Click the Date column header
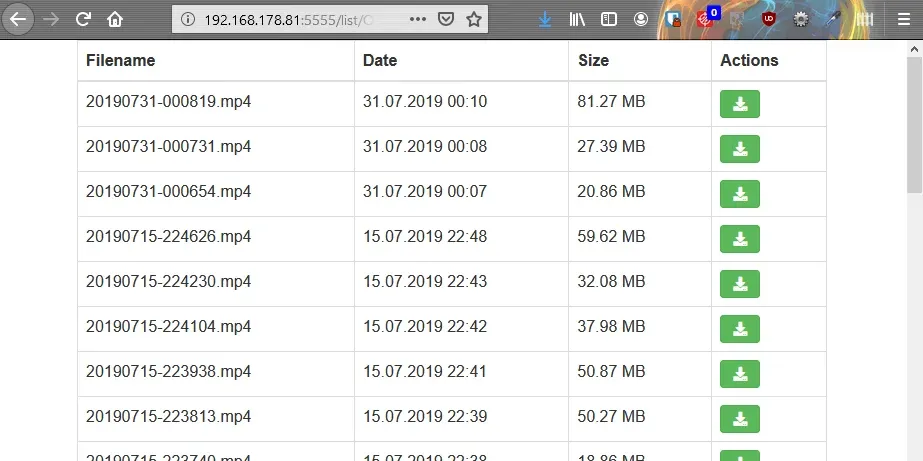This screenshot has width=923, height=461. [380, 60]
